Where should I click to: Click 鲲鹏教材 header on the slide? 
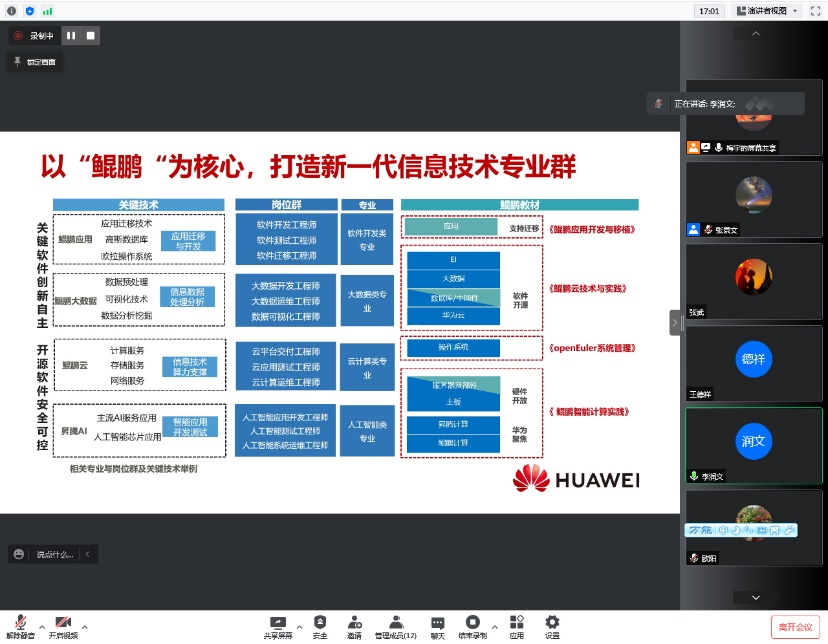pyautogui.click(x=520, y=205)
